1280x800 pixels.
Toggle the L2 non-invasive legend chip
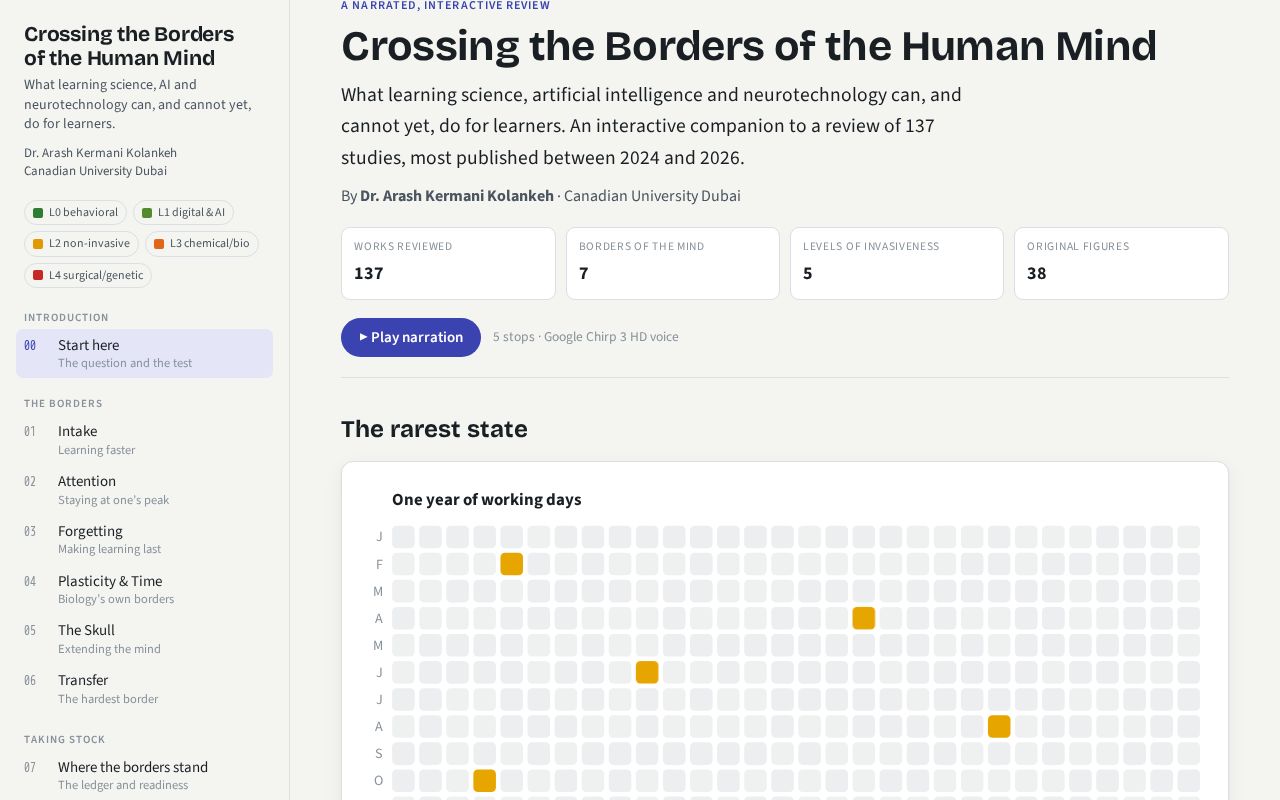82,244
